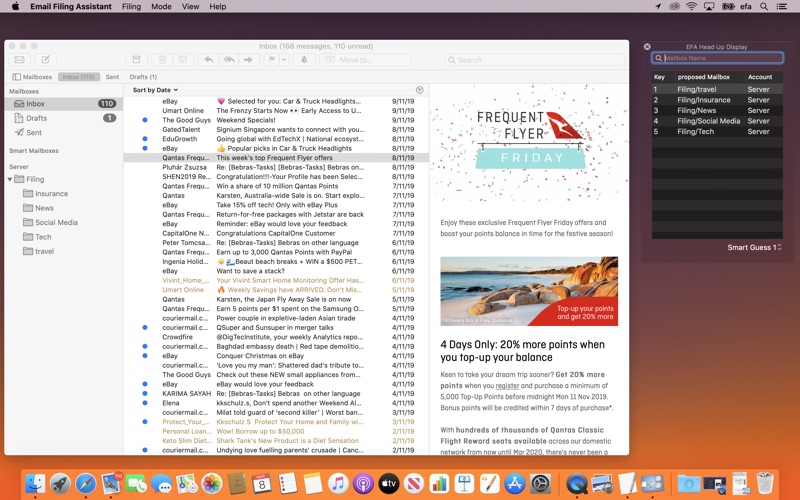The height and width of the screenshot is (500, 800).
Task: Click the 'register' link in email body
Action: click(507, 386)
